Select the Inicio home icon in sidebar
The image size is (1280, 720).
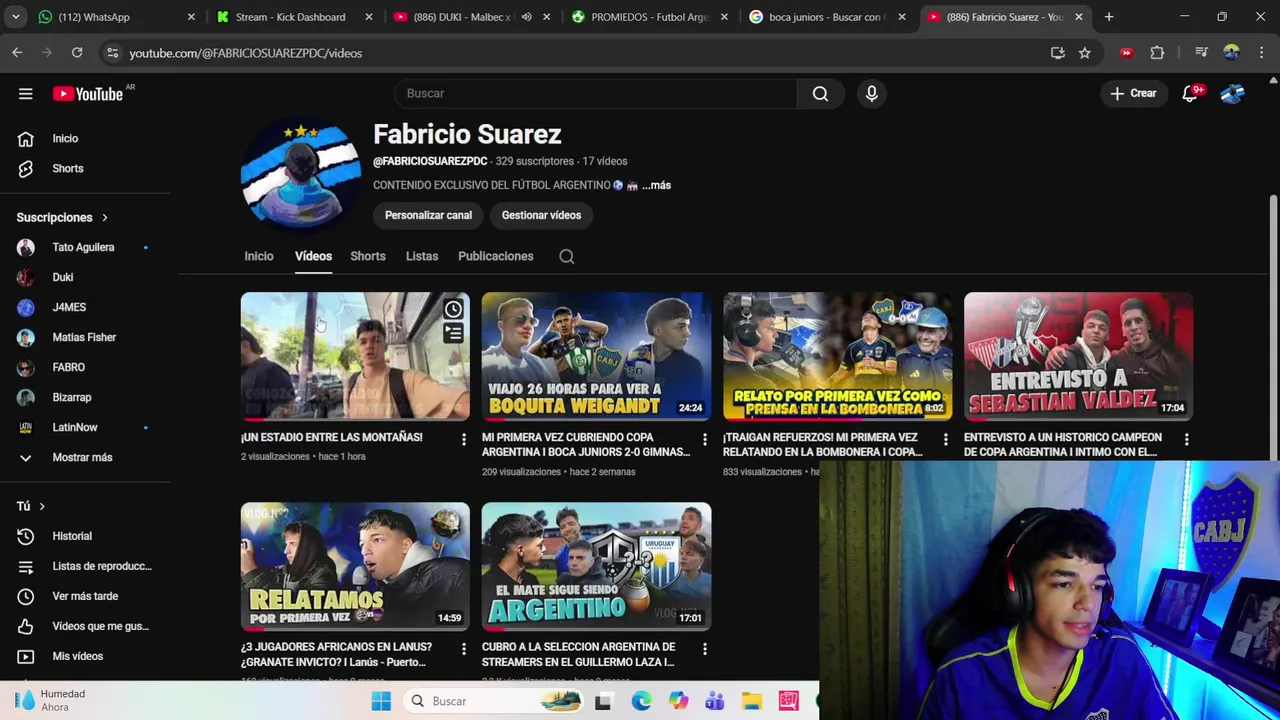coord(26,139)
